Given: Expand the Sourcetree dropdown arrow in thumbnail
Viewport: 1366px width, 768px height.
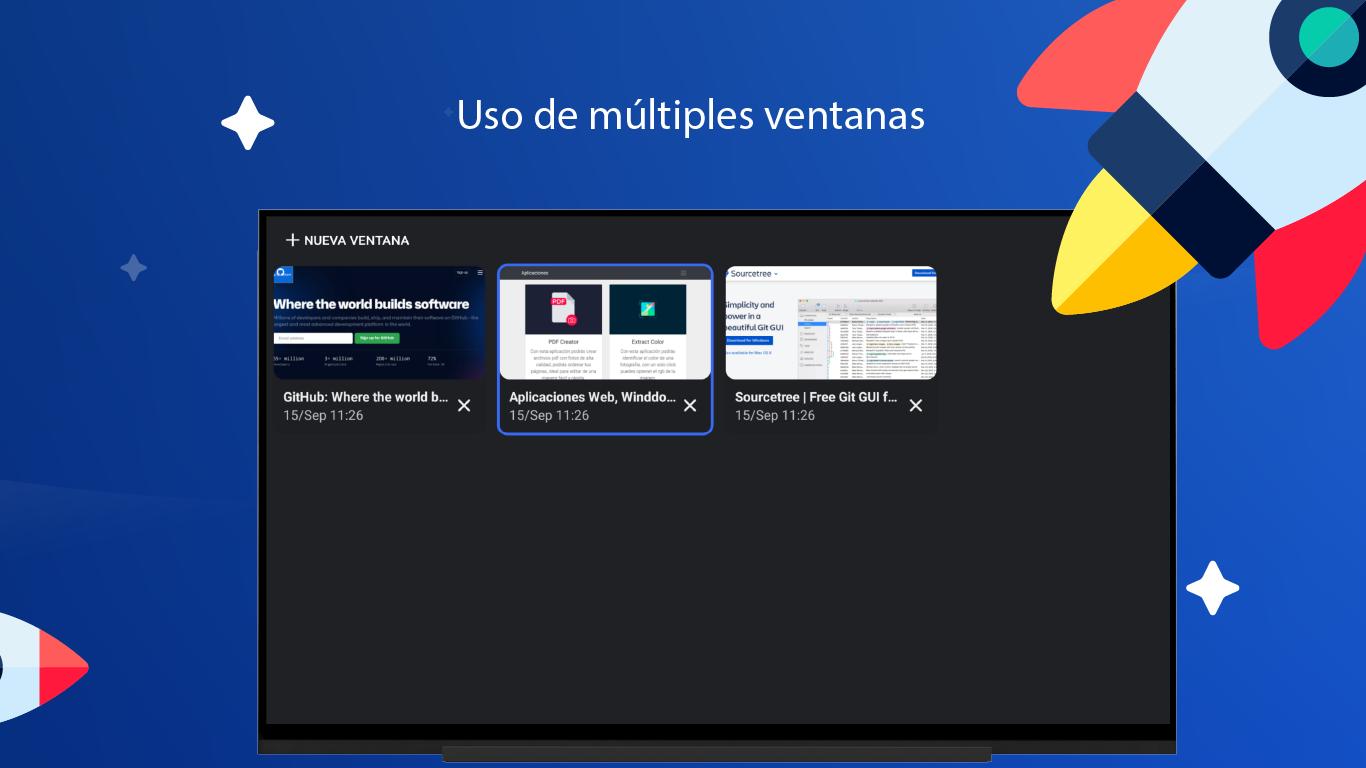Looking at the screenshot, I should coord(776,274).
